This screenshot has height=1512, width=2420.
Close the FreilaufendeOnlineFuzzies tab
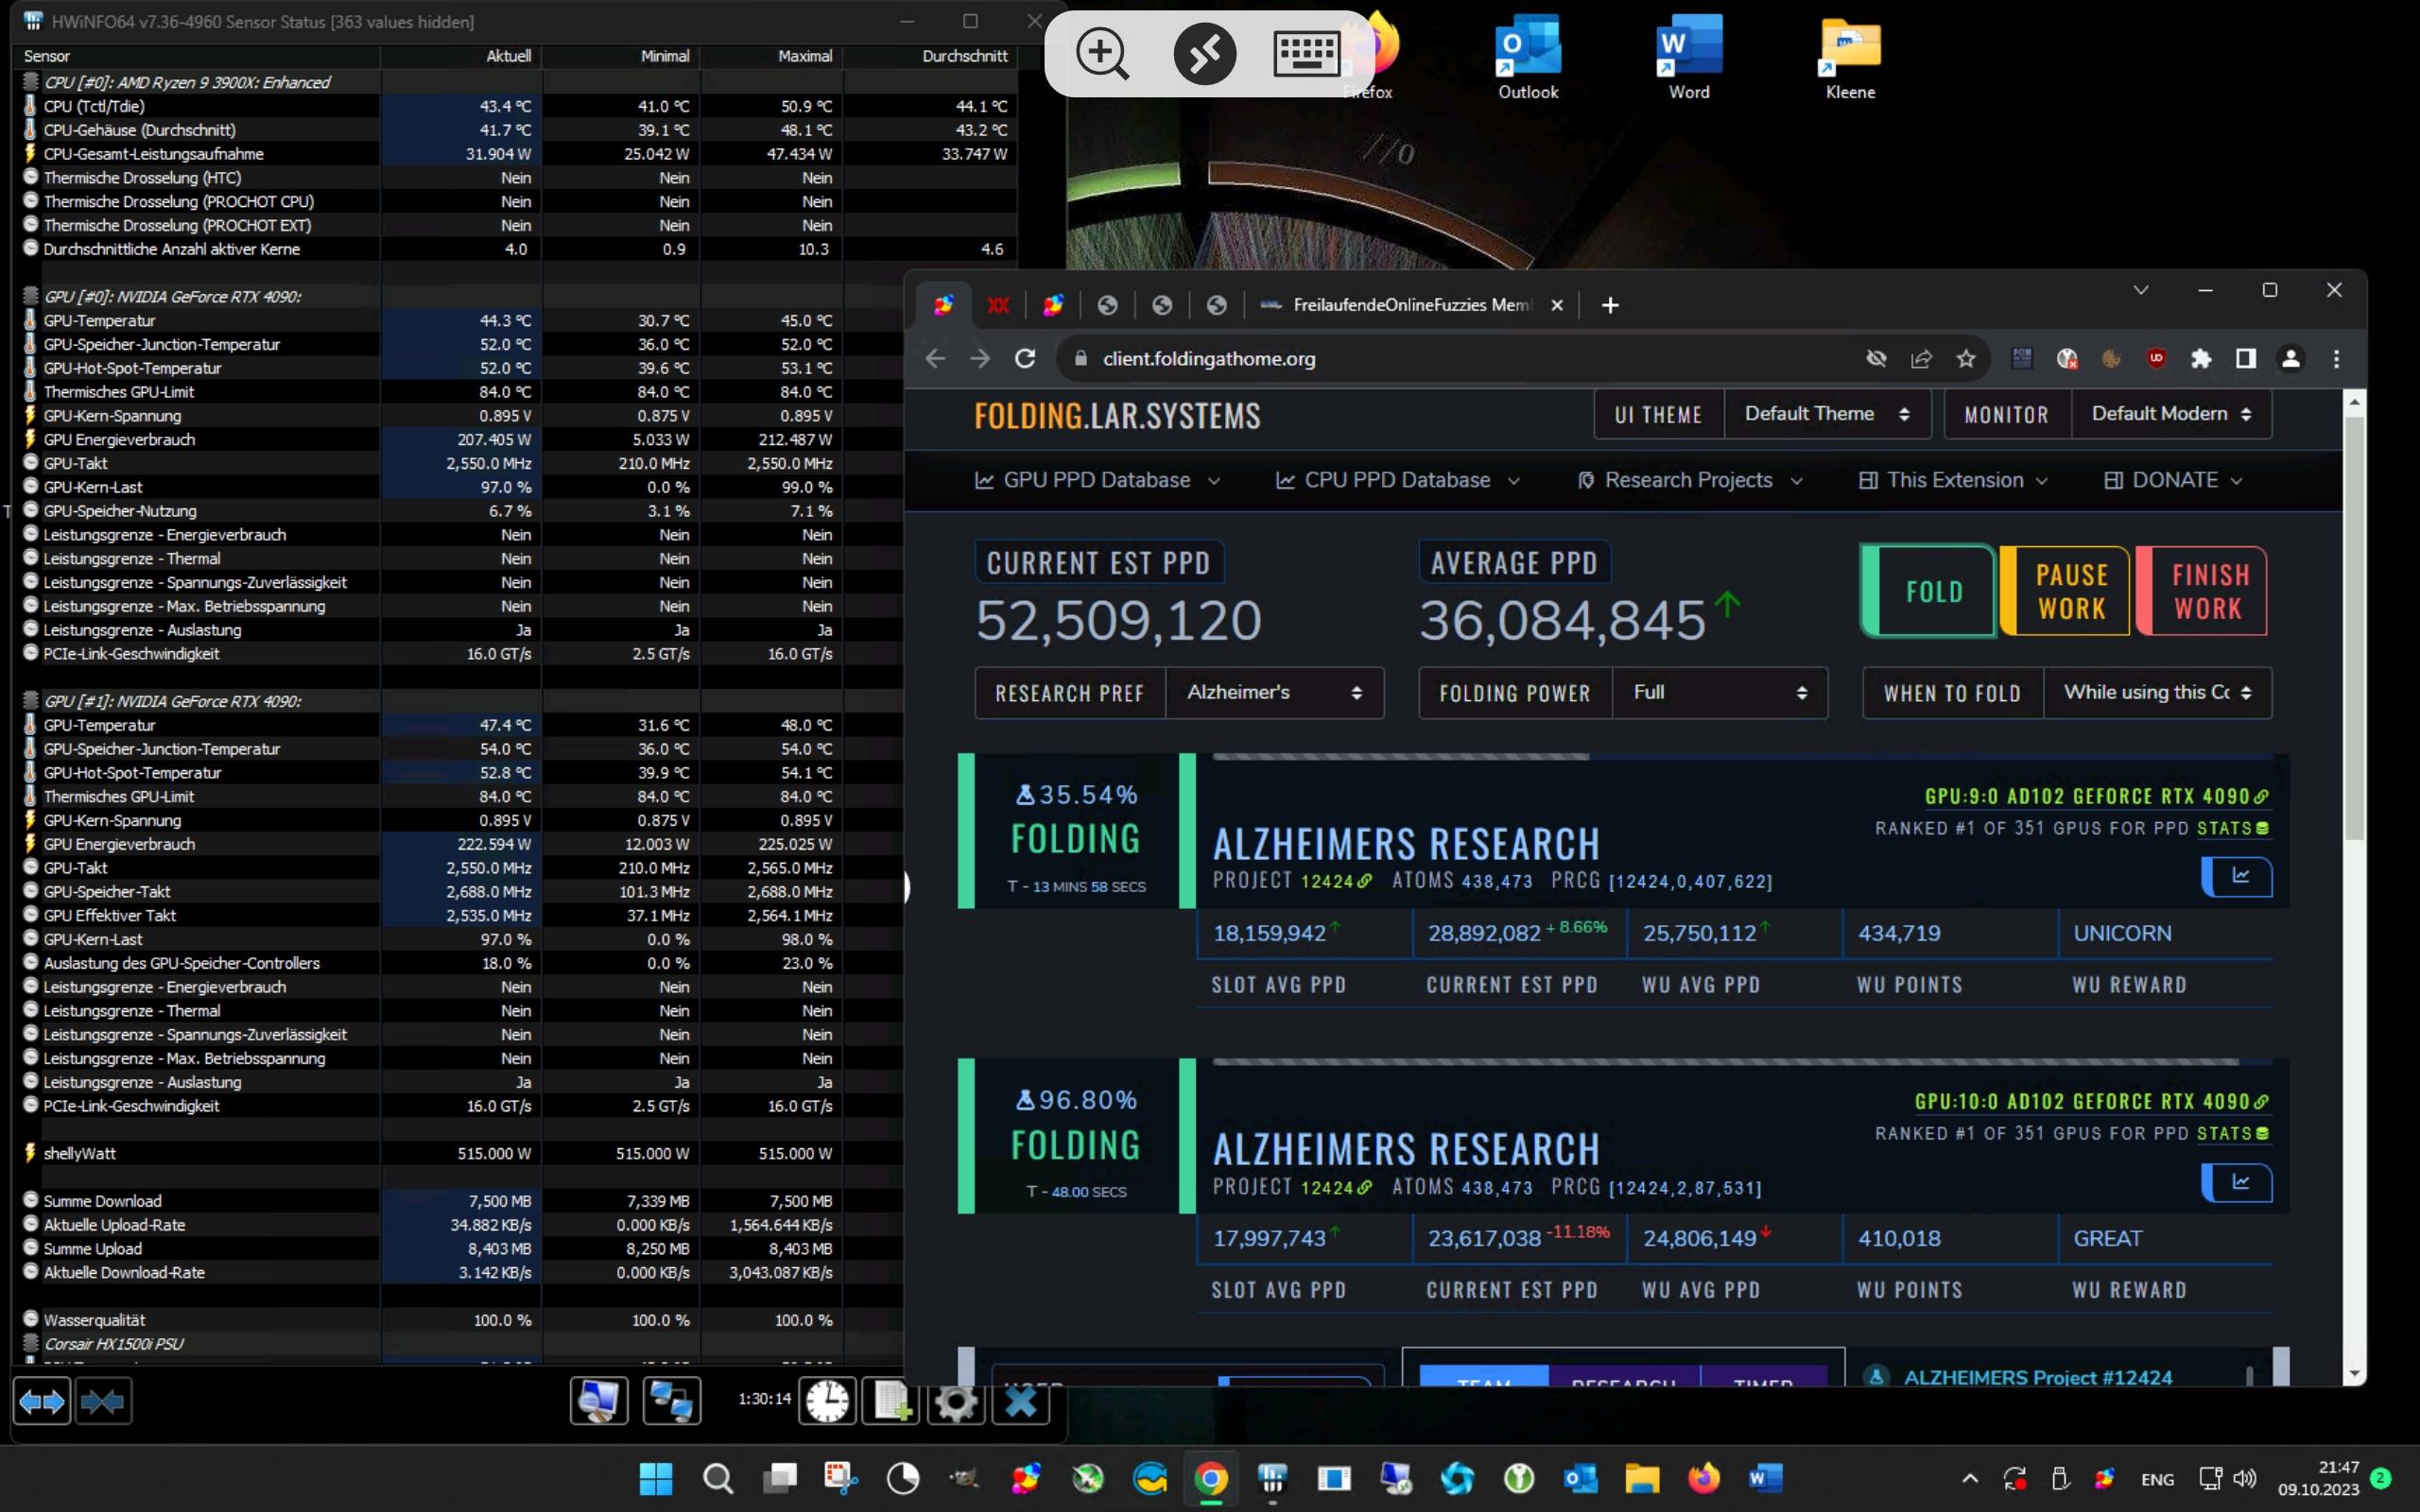(x=1557, y=305)
